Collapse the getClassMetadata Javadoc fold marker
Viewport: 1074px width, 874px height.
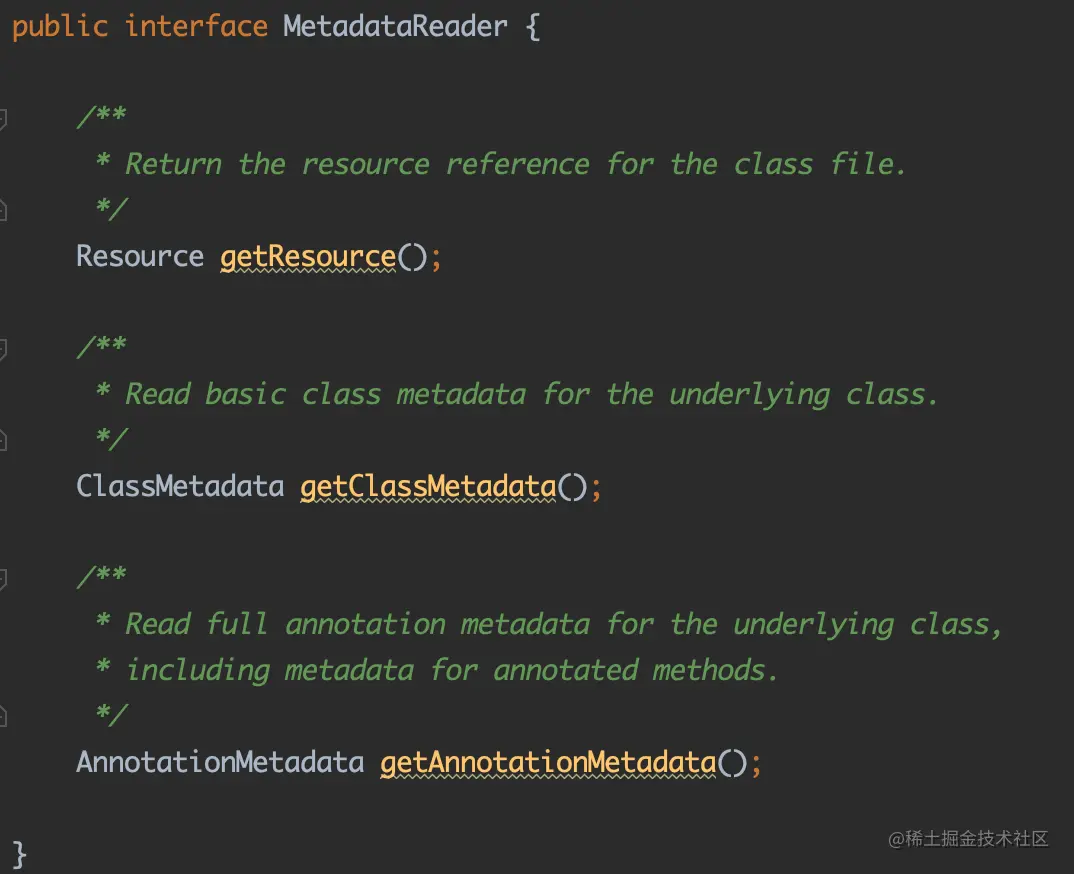3,349
